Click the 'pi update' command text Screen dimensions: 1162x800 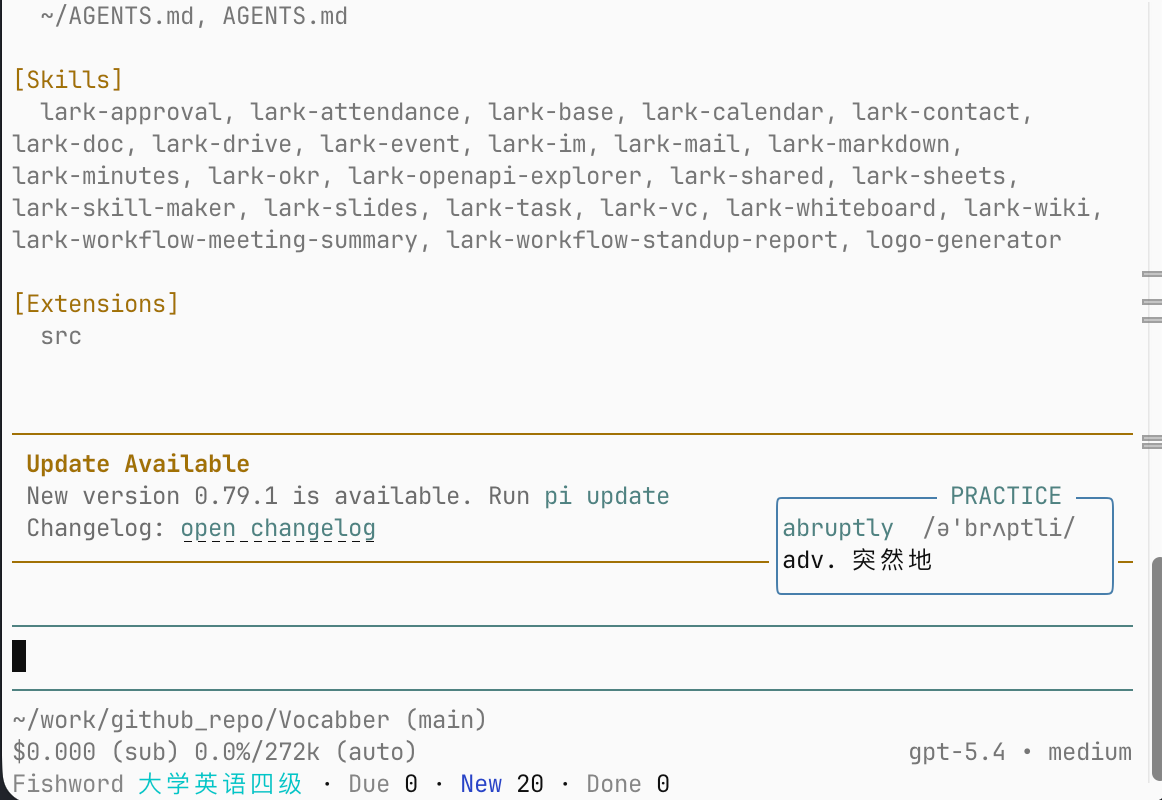607,496
